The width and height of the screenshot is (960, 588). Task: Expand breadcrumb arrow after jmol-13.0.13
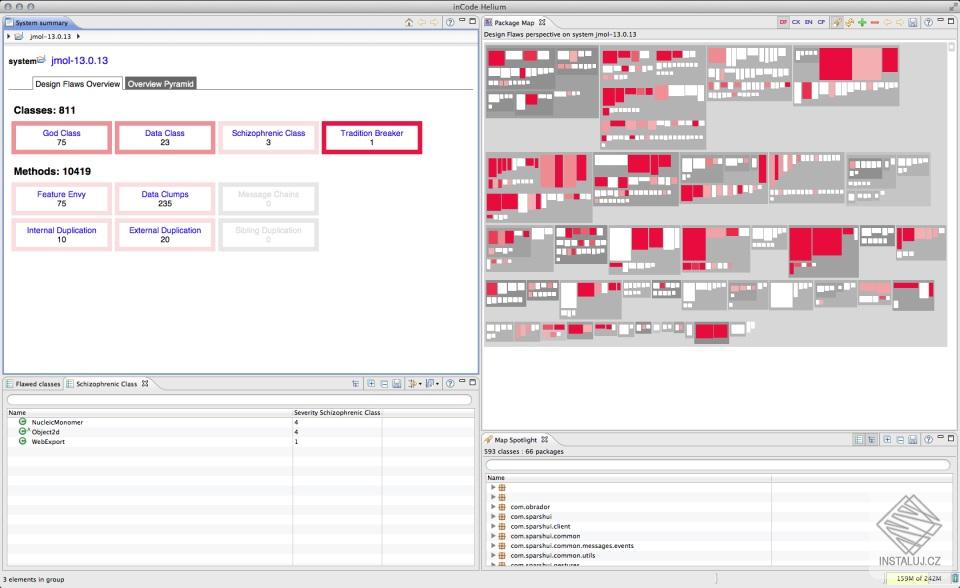[x=78, y=36]
